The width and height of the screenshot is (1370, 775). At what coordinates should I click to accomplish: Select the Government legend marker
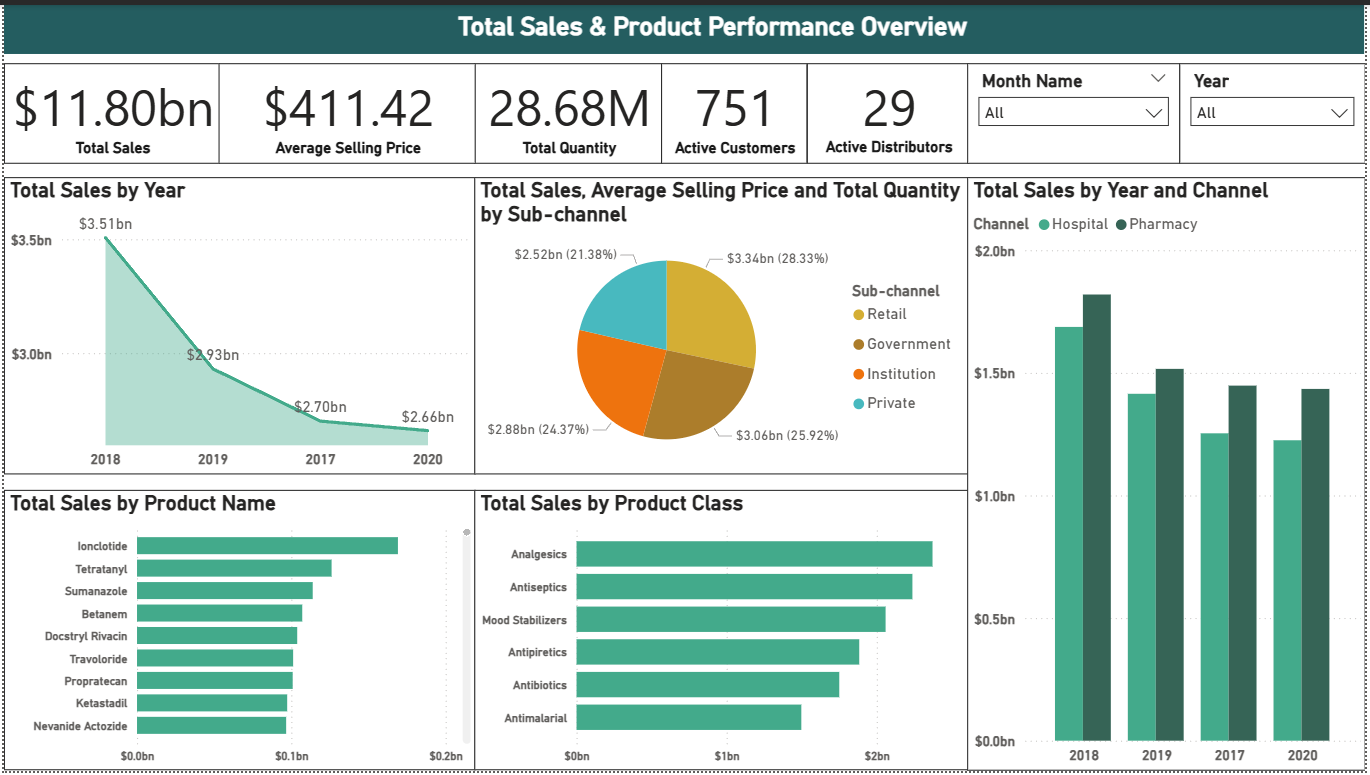pyautogui.click(x=858, y=345)
